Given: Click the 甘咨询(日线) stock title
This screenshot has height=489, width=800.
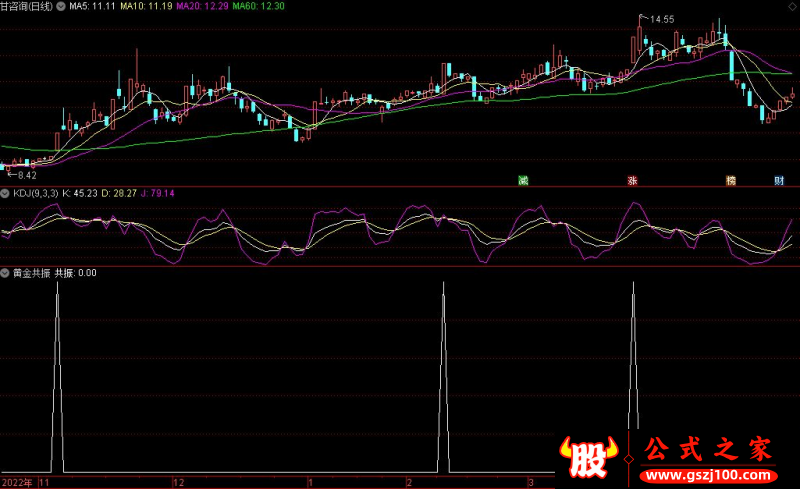Looking at the screenshot, I should click(x=29, y=6).
